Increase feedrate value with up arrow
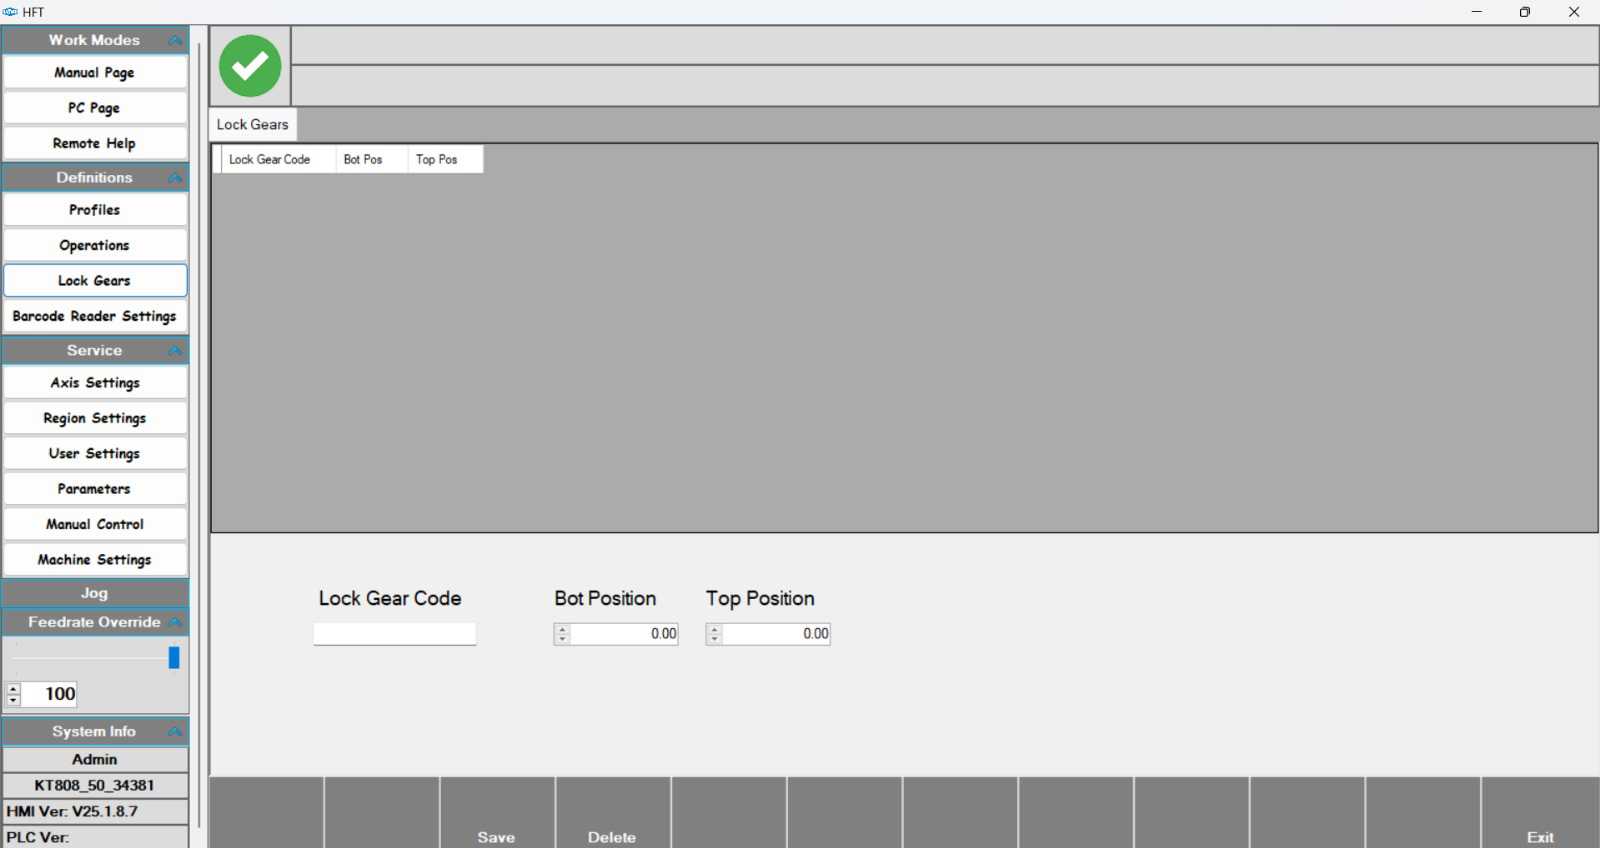1600x848 pixels. [x=13, y=689]
